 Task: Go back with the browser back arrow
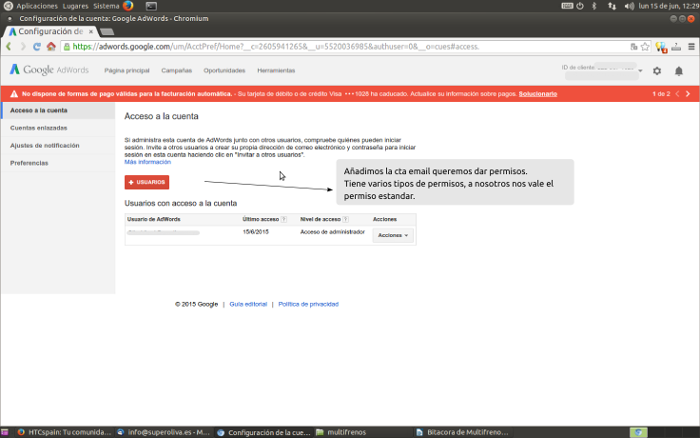click(8, 46)
